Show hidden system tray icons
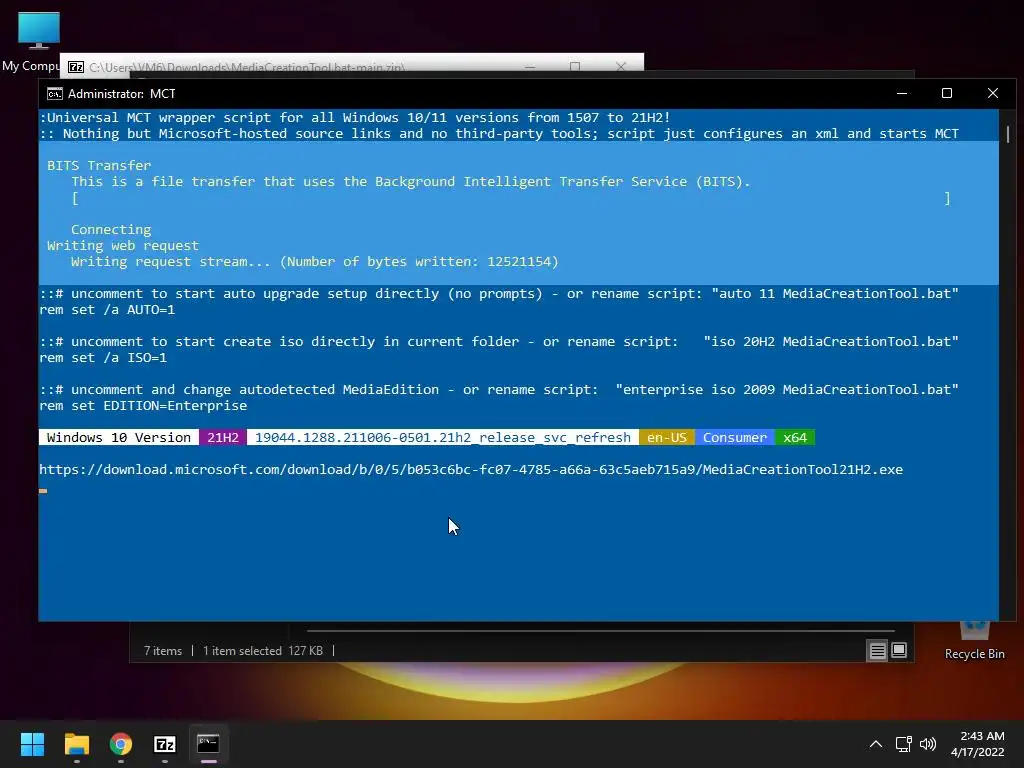The width and height of the screenshot is (1024, 768). coord(876,744)
